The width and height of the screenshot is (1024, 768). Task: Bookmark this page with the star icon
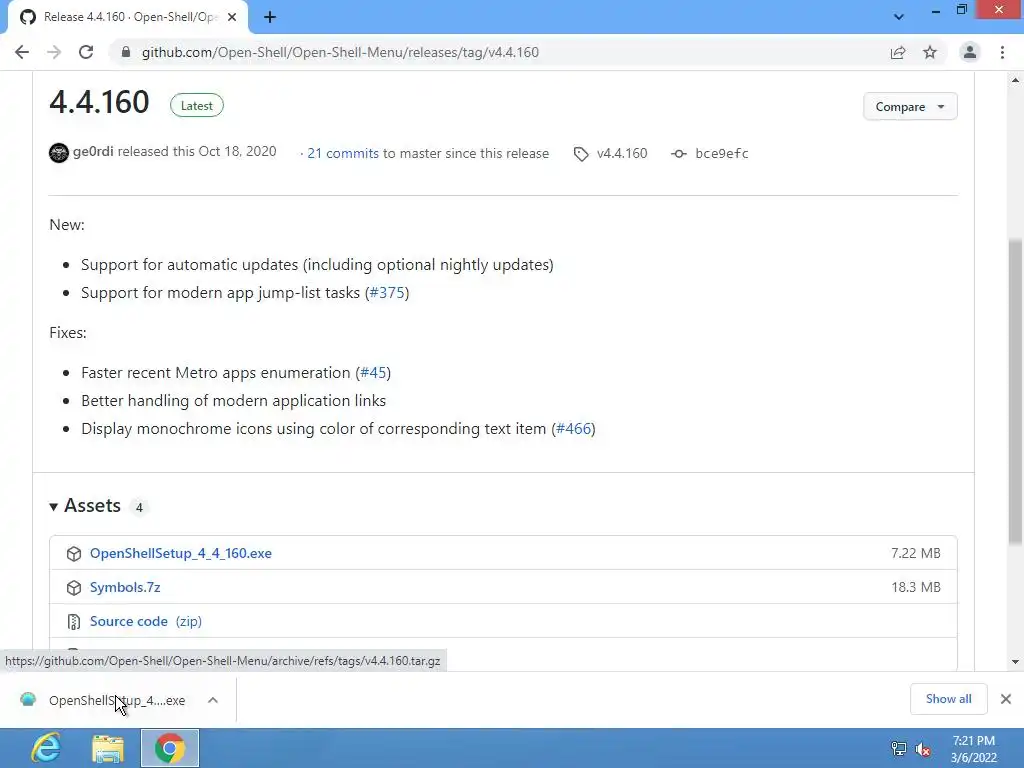tap(930, 52)
